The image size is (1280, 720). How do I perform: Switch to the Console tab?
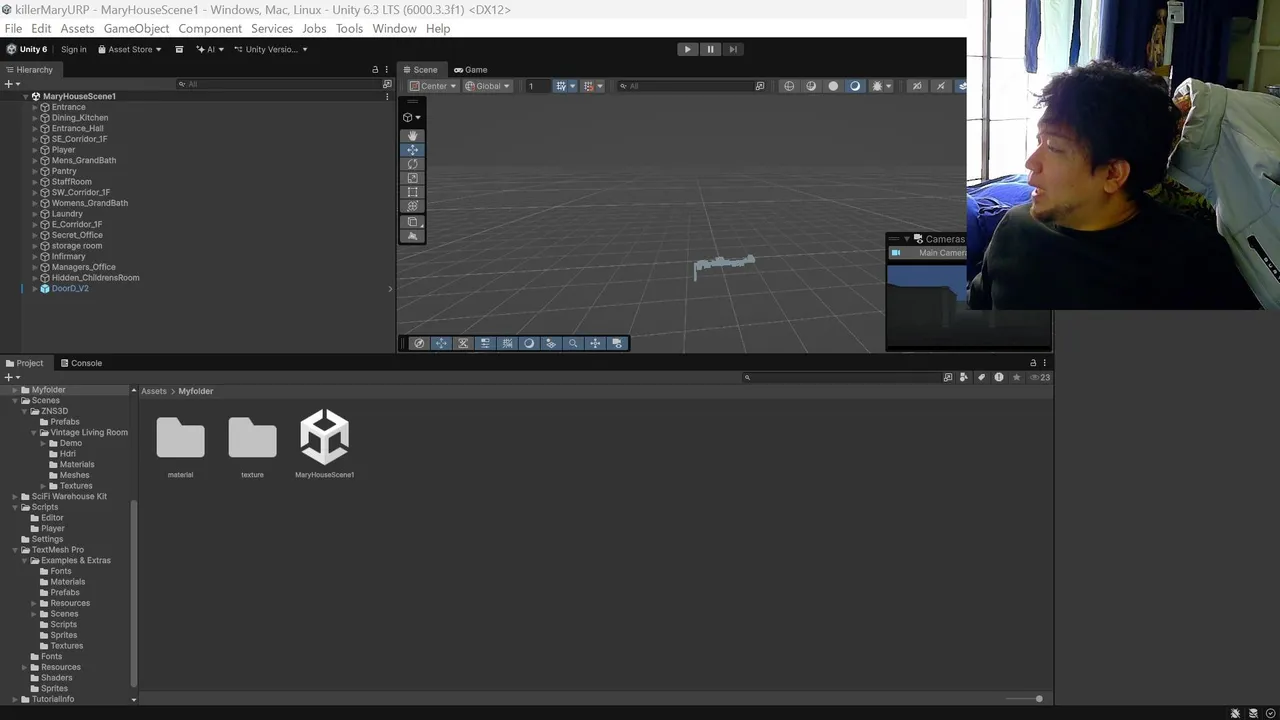point(81,363)
